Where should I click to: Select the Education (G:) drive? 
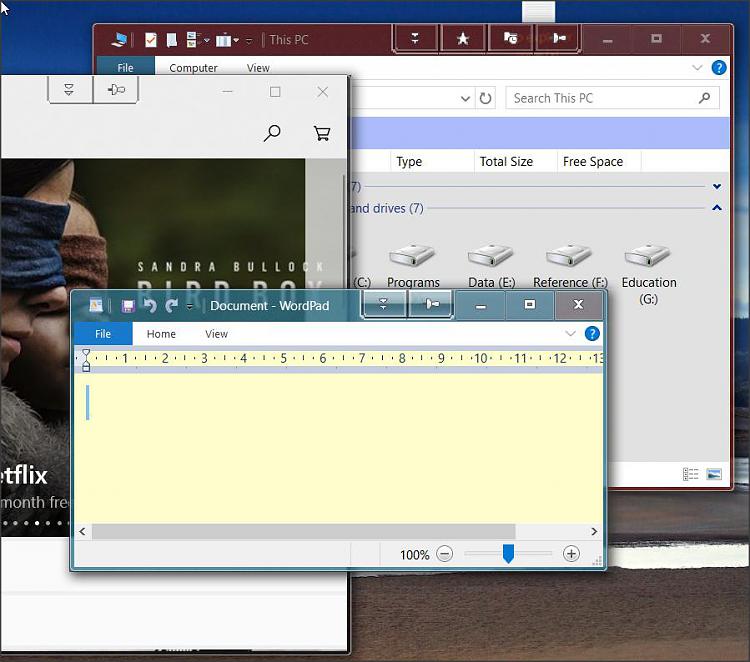649,274
